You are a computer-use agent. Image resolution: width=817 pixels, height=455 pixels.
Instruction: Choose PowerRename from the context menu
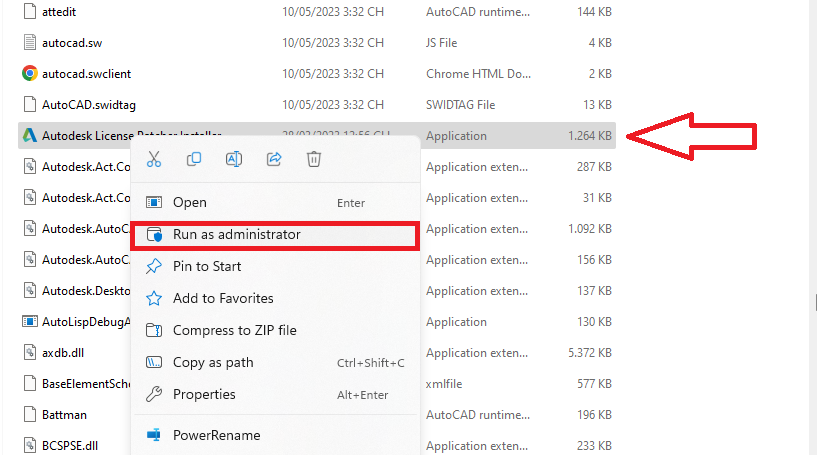click(275, 435)
